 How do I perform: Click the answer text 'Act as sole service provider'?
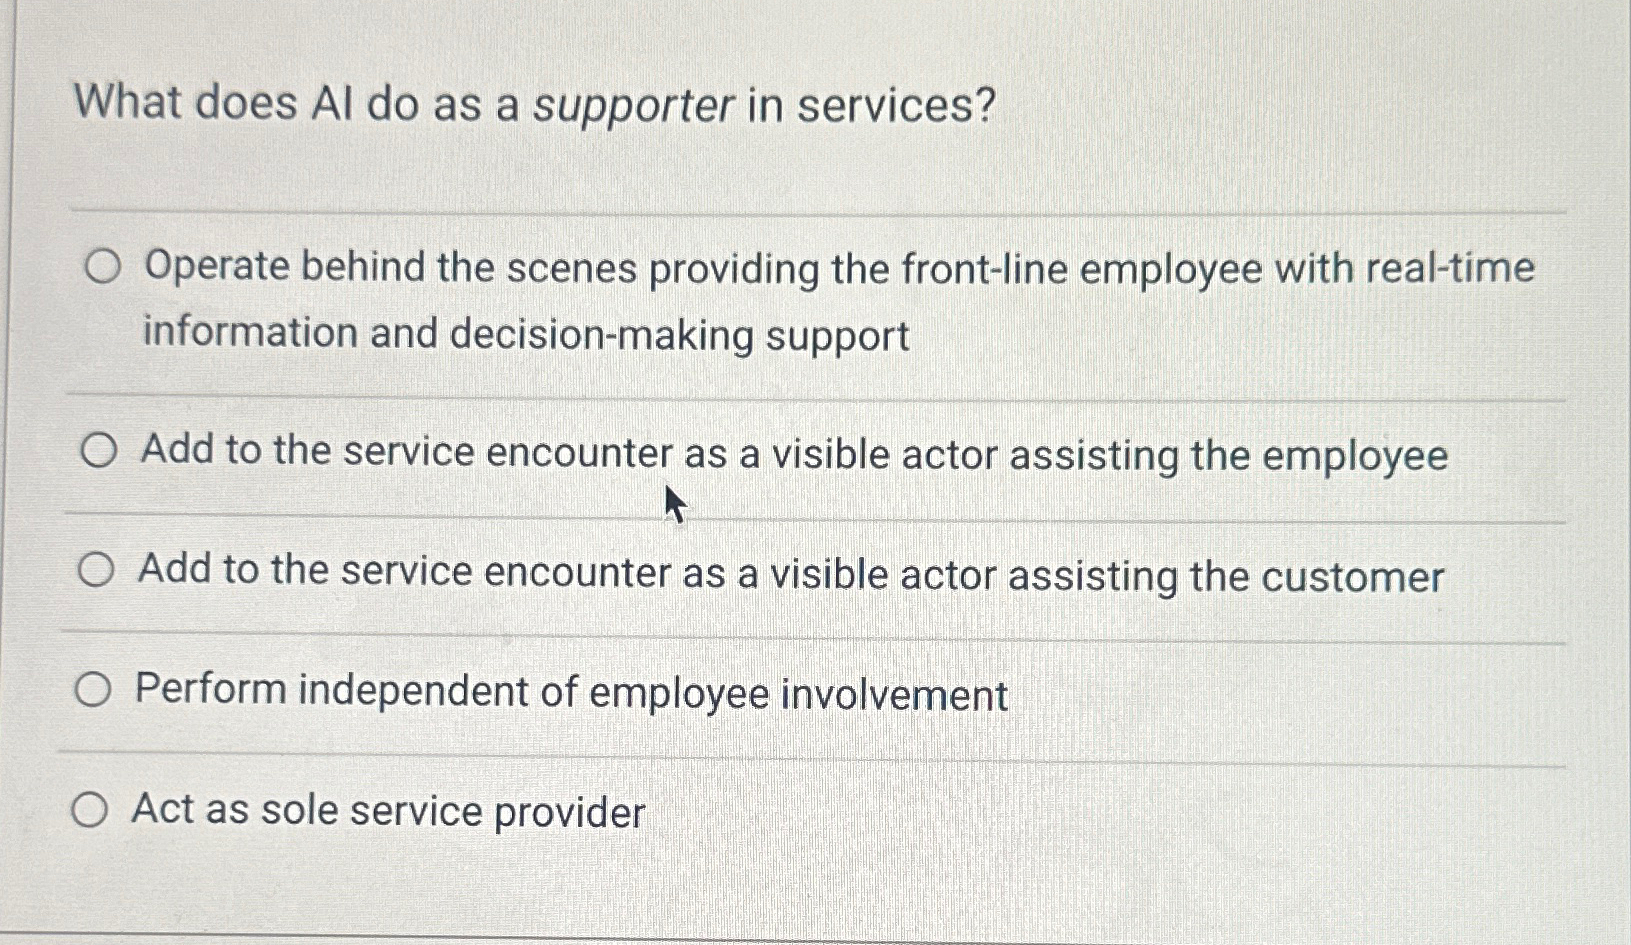[x=388, y=811]
